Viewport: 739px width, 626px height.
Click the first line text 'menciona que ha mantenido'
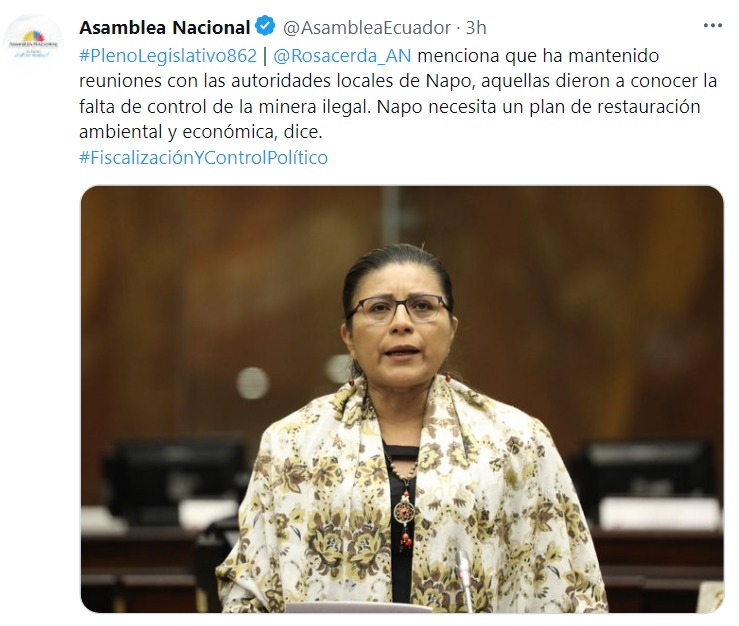pos(538,55)
